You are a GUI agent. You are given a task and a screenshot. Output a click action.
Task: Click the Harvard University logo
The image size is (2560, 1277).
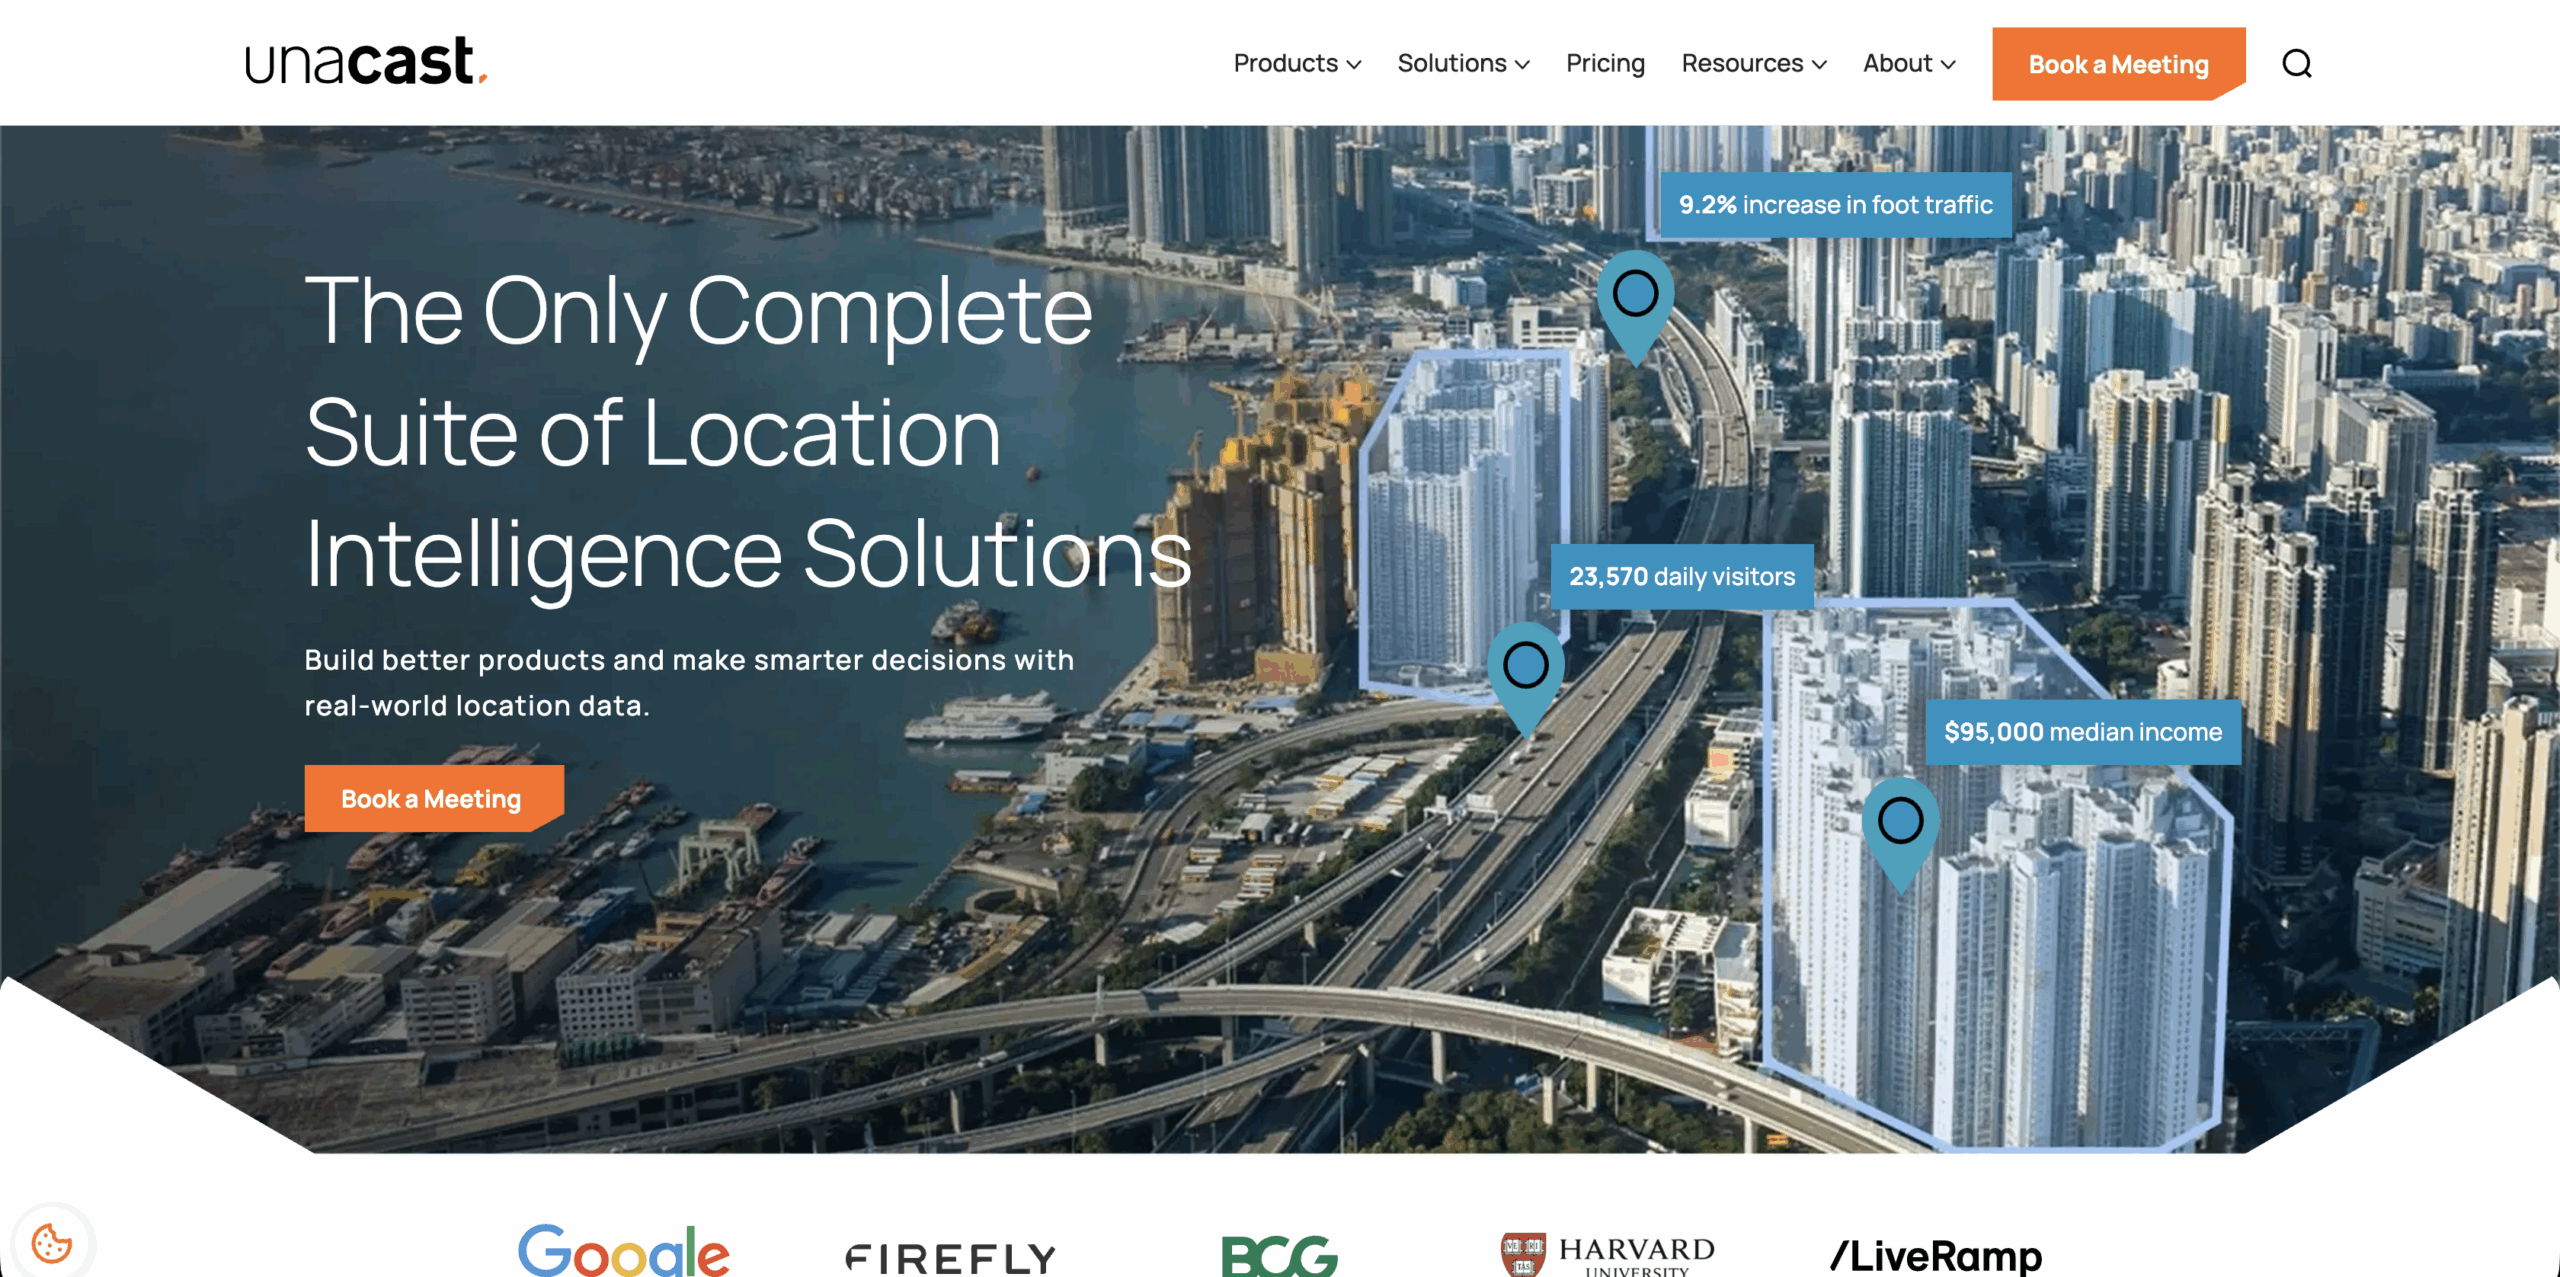coord(1607,1254)
